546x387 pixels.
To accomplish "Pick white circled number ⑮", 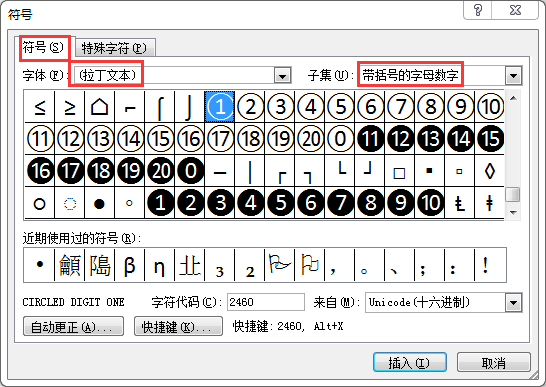I will tap(160, 139).
